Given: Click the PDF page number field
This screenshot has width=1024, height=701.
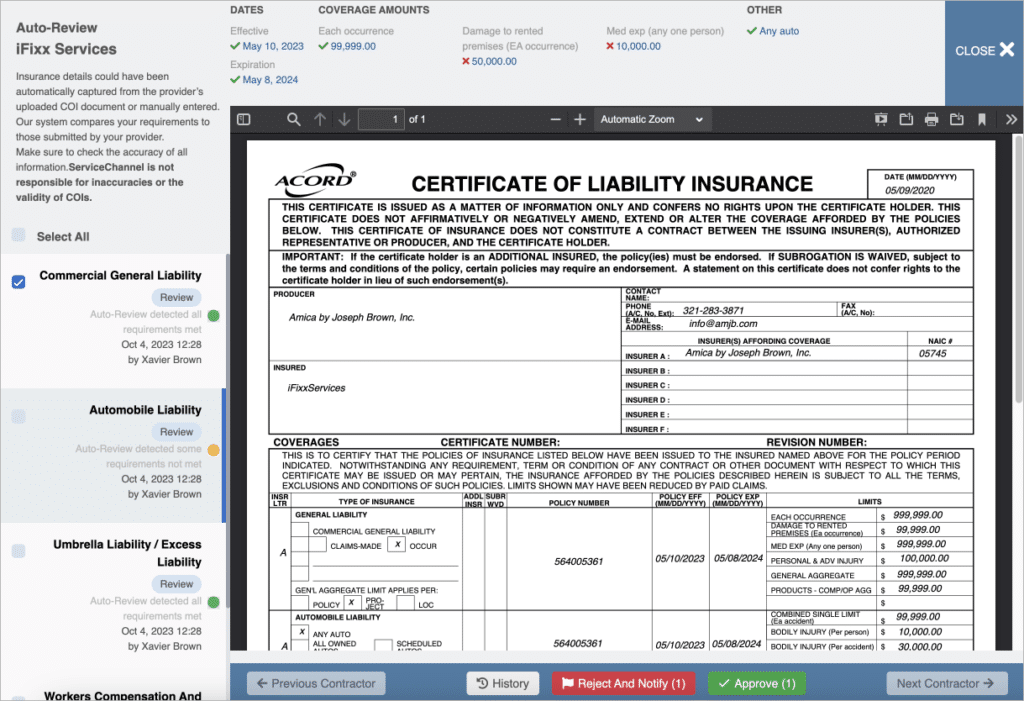Looking at the screenshot, I should (381, 120).
